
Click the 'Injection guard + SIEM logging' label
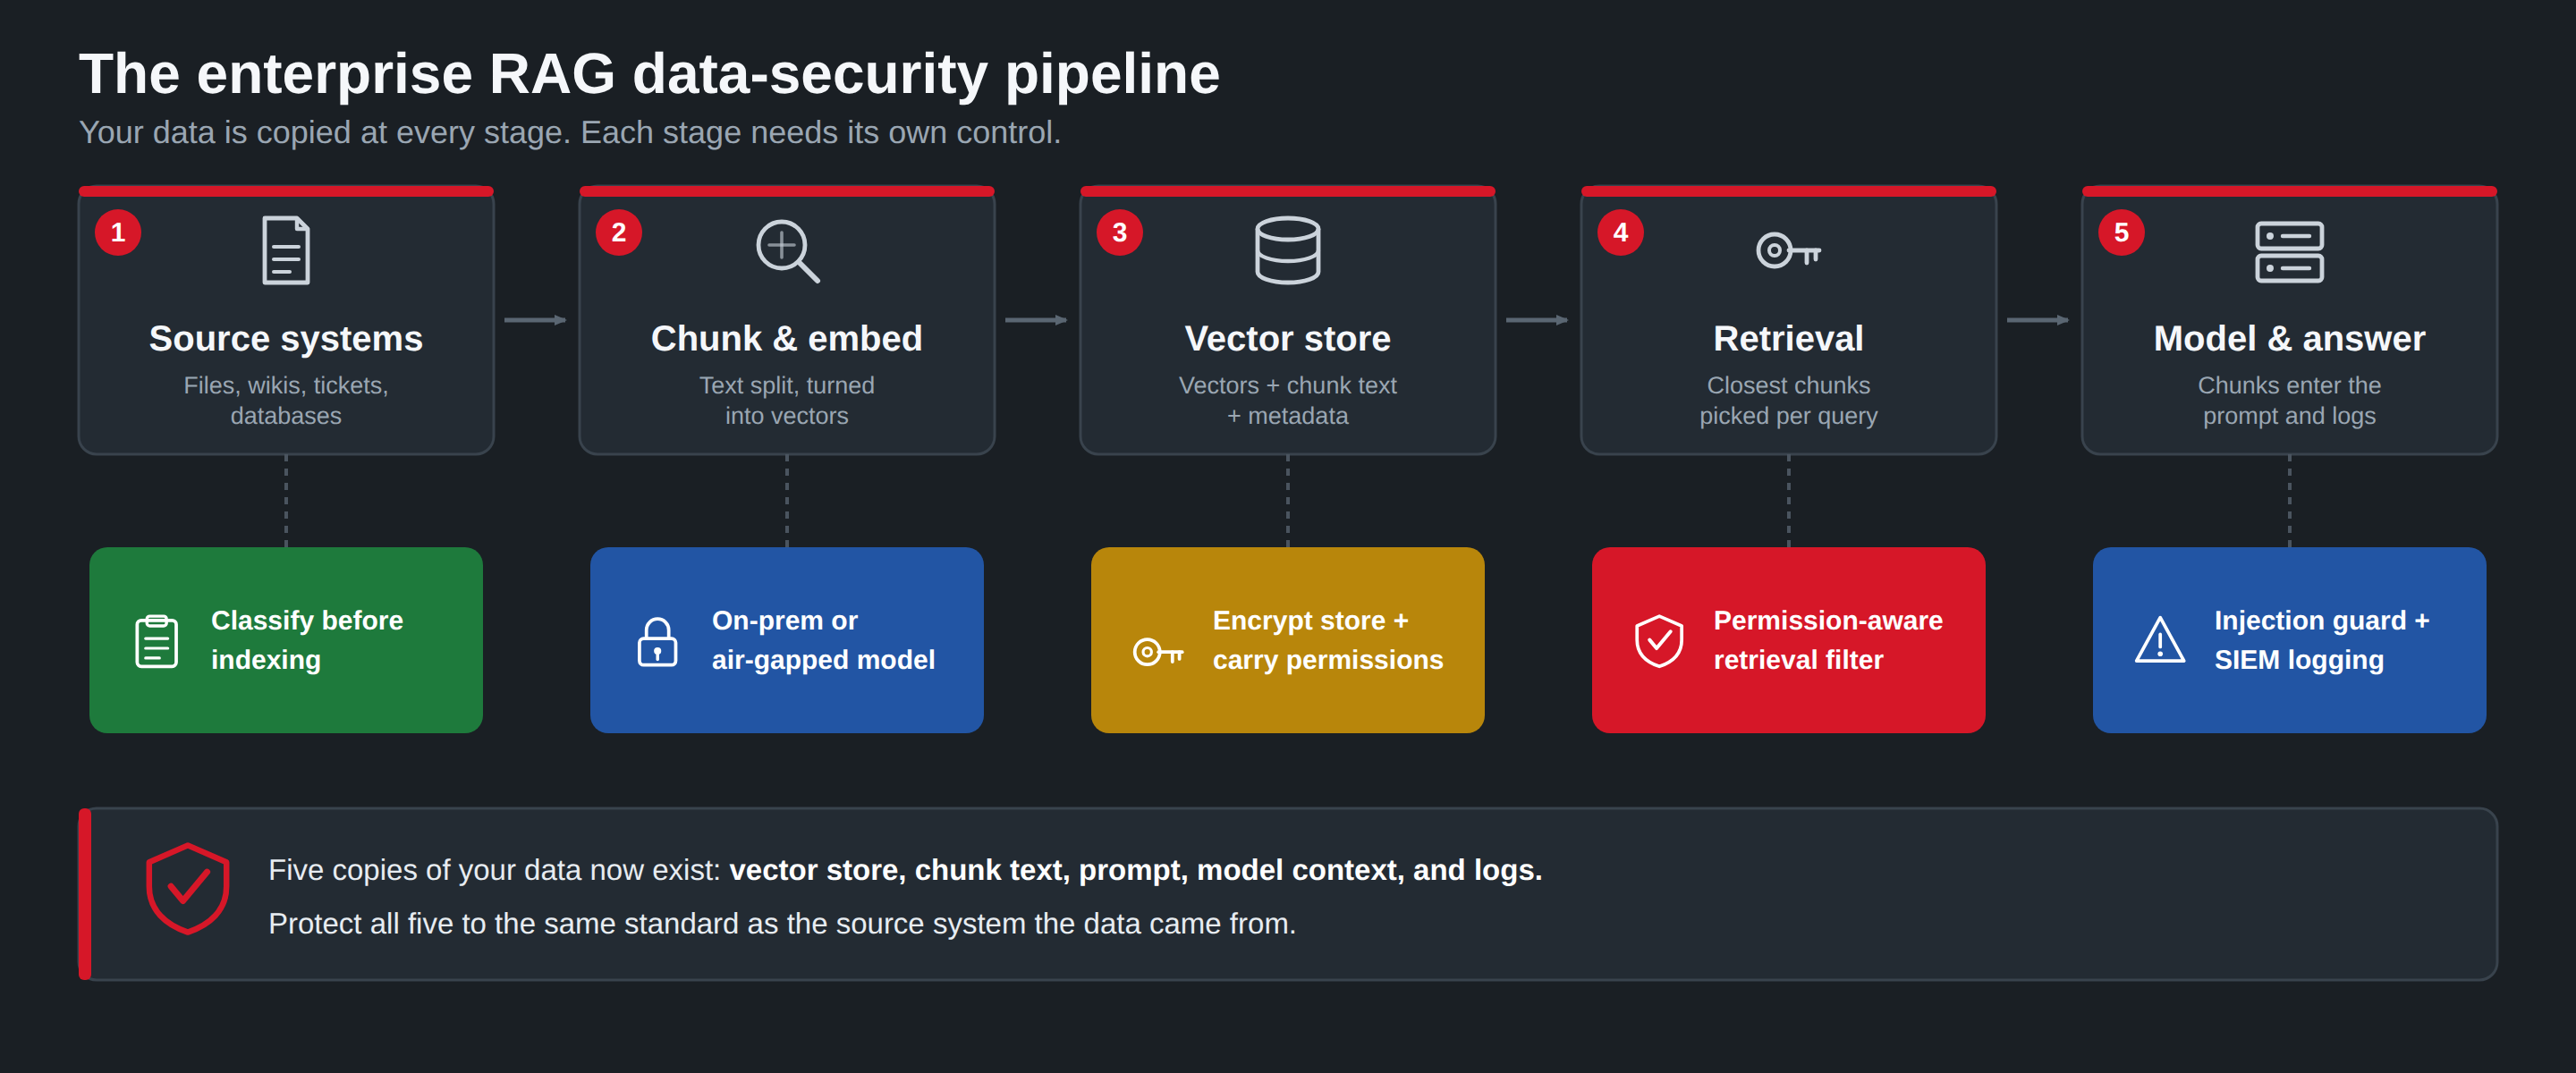pos(2321,640)
